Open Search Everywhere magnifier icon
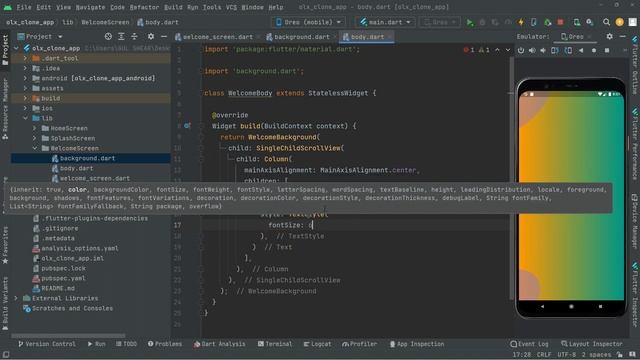 coord(607,22)
